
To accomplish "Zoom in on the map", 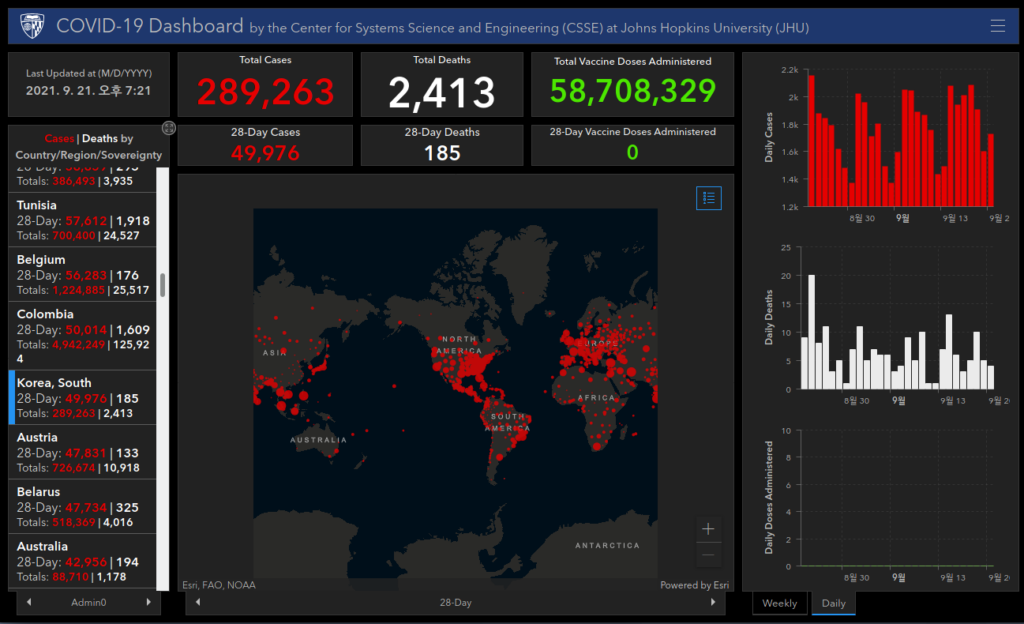I will tap(708, 529).
